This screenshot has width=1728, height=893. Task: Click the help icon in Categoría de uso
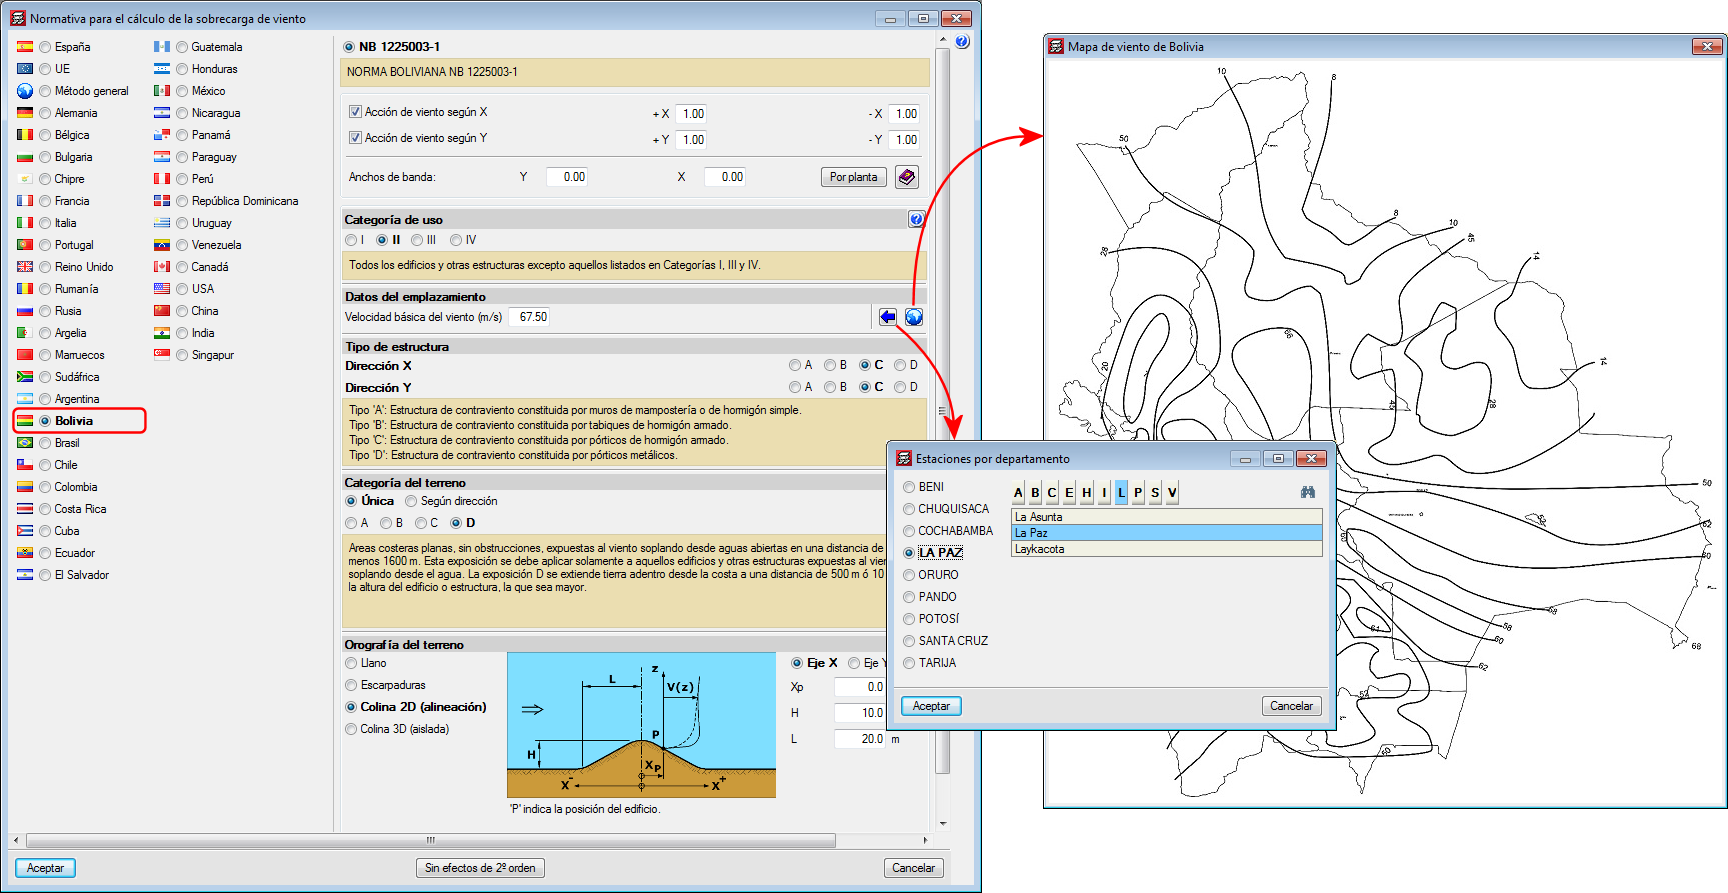916,219
